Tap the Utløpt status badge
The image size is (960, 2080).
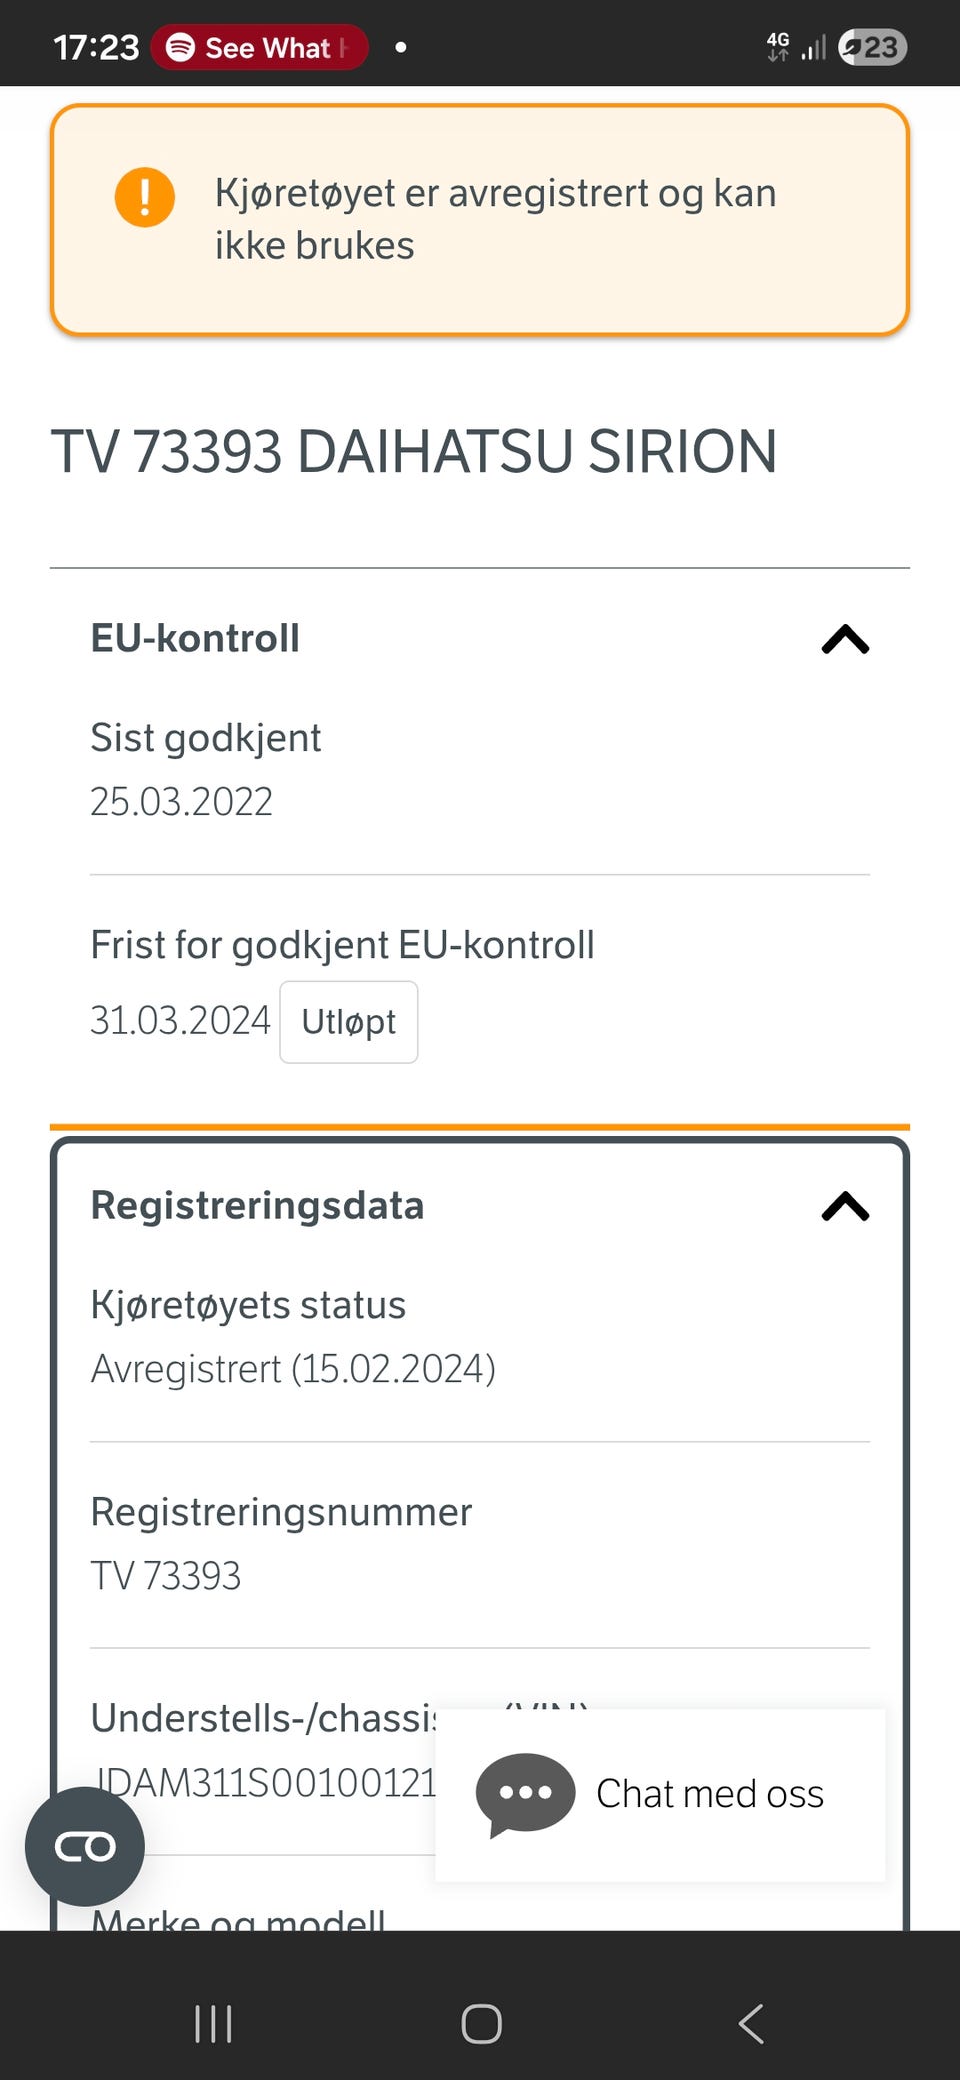pos(349,1022)
